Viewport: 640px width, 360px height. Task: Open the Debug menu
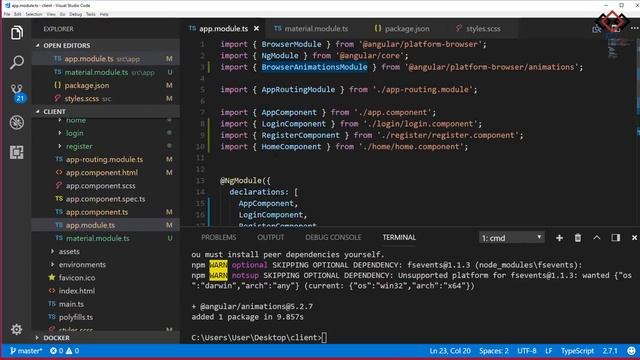tap(76, 14)
